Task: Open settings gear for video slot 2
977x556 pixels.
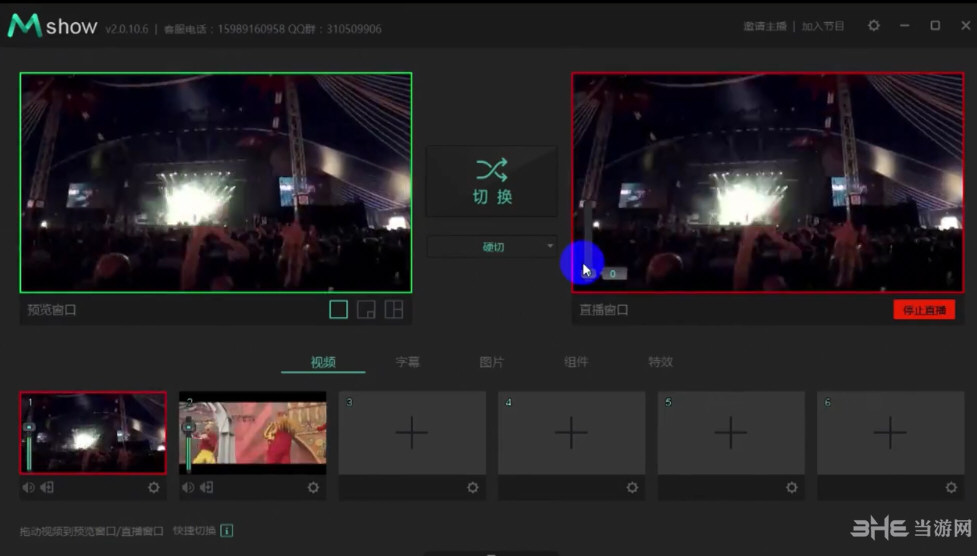Action: coord(313,488)
